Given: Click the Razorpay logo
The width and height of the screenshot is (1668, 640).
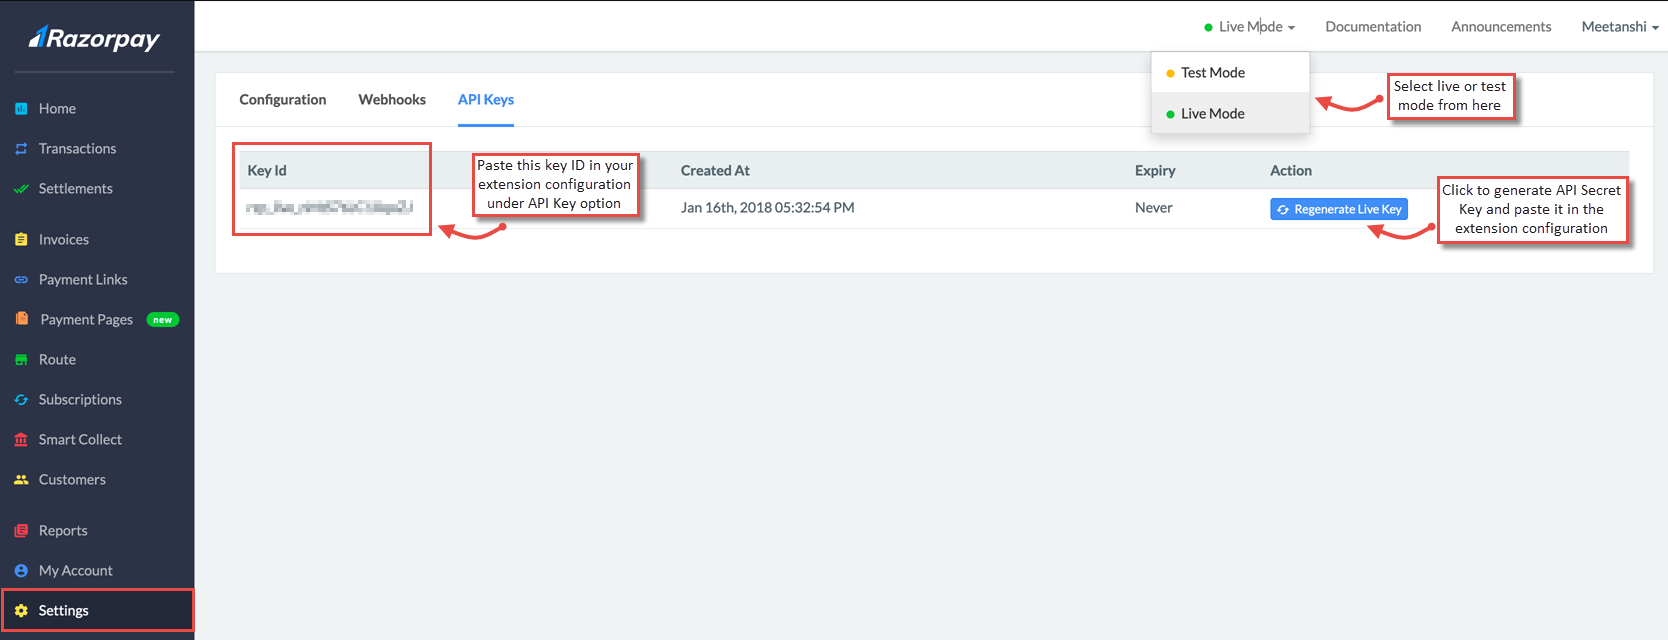Looking at the screenshot, I should click(94, 38).
